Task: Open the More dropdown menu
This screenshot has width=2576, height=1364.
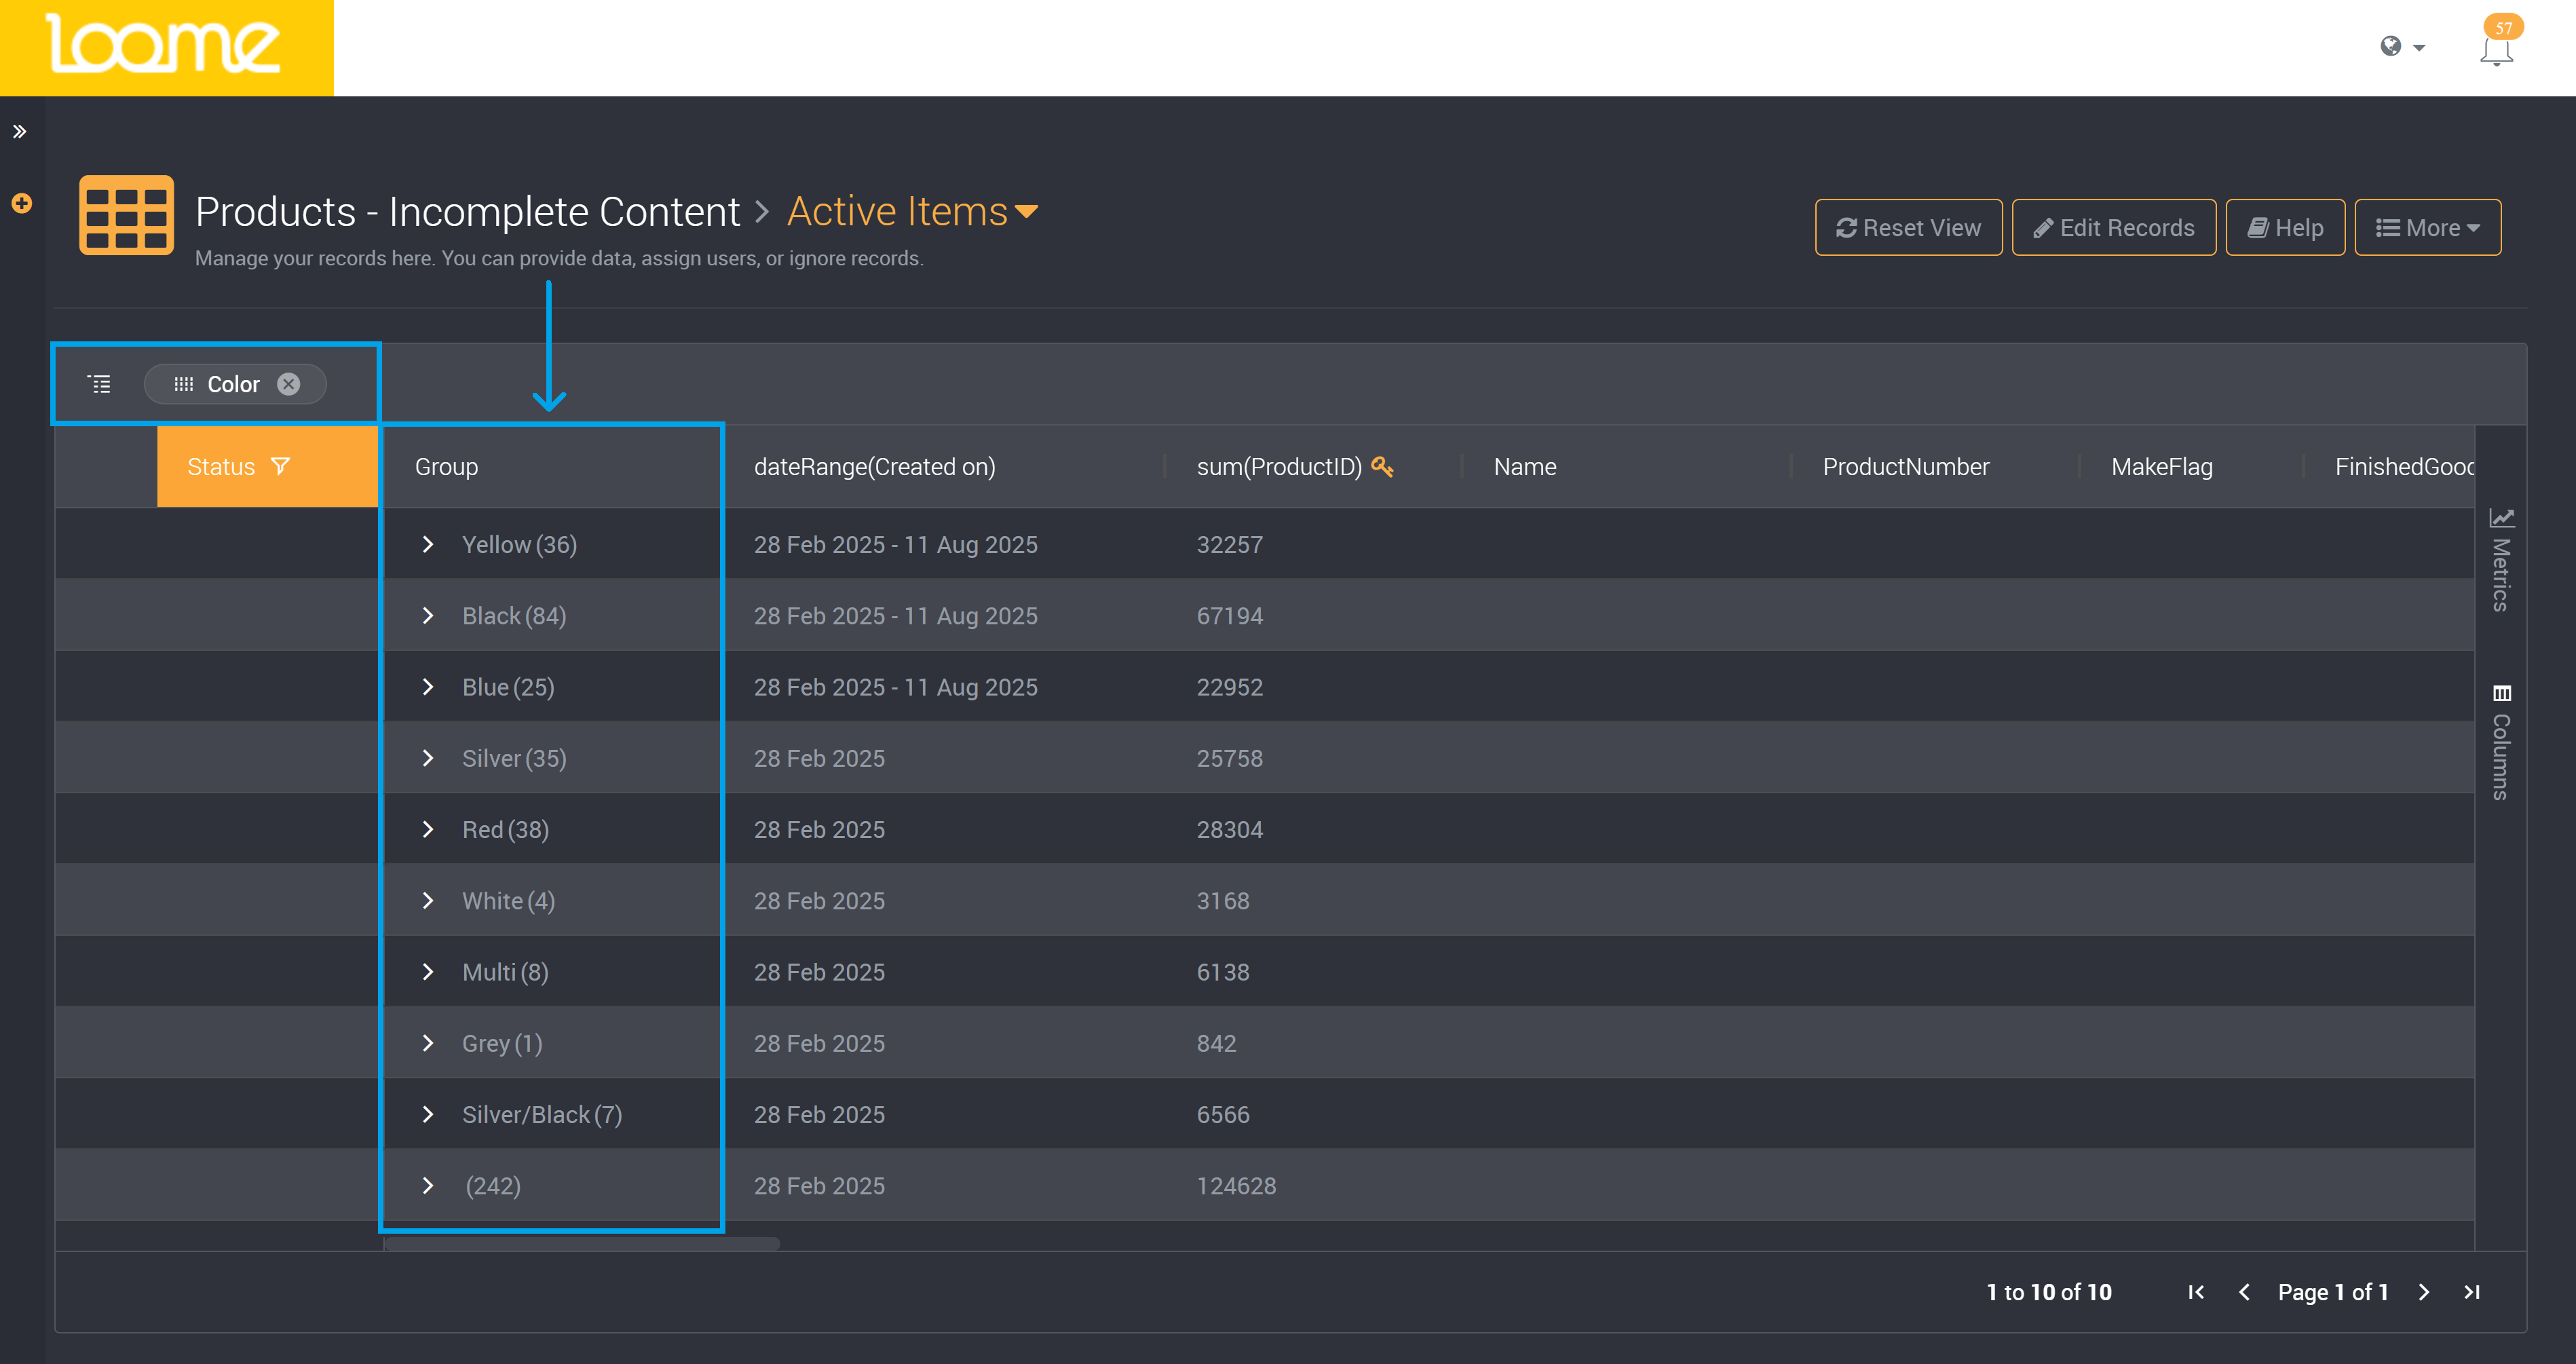Action: (2427, 227)
